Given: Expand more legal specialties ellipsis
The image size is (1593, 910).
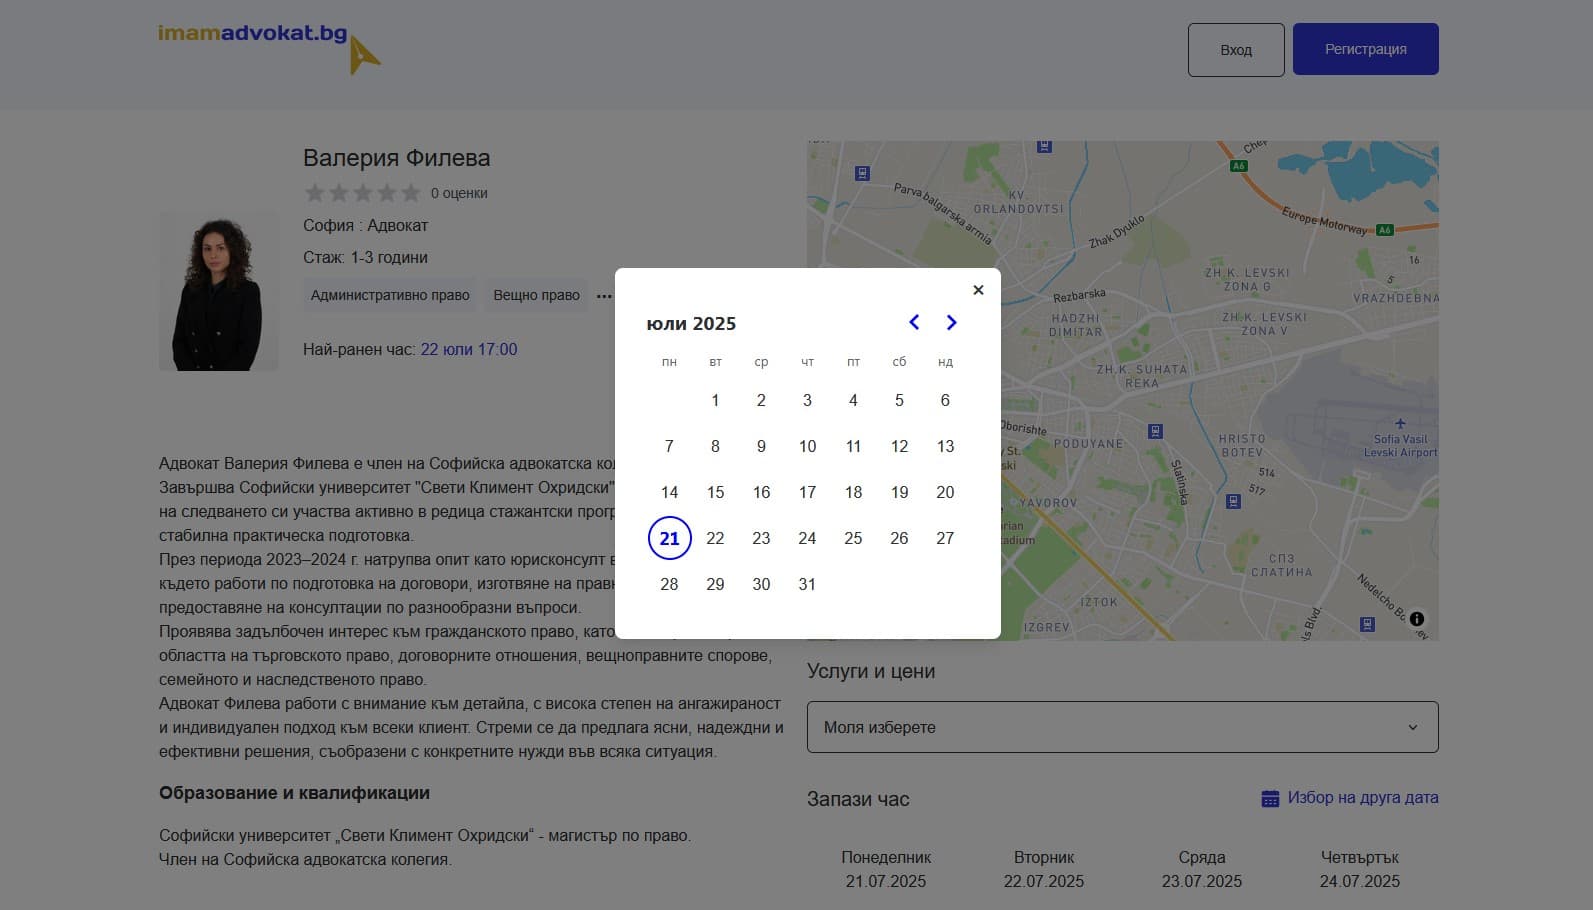Looking at the screenshot, I should 604,296.
